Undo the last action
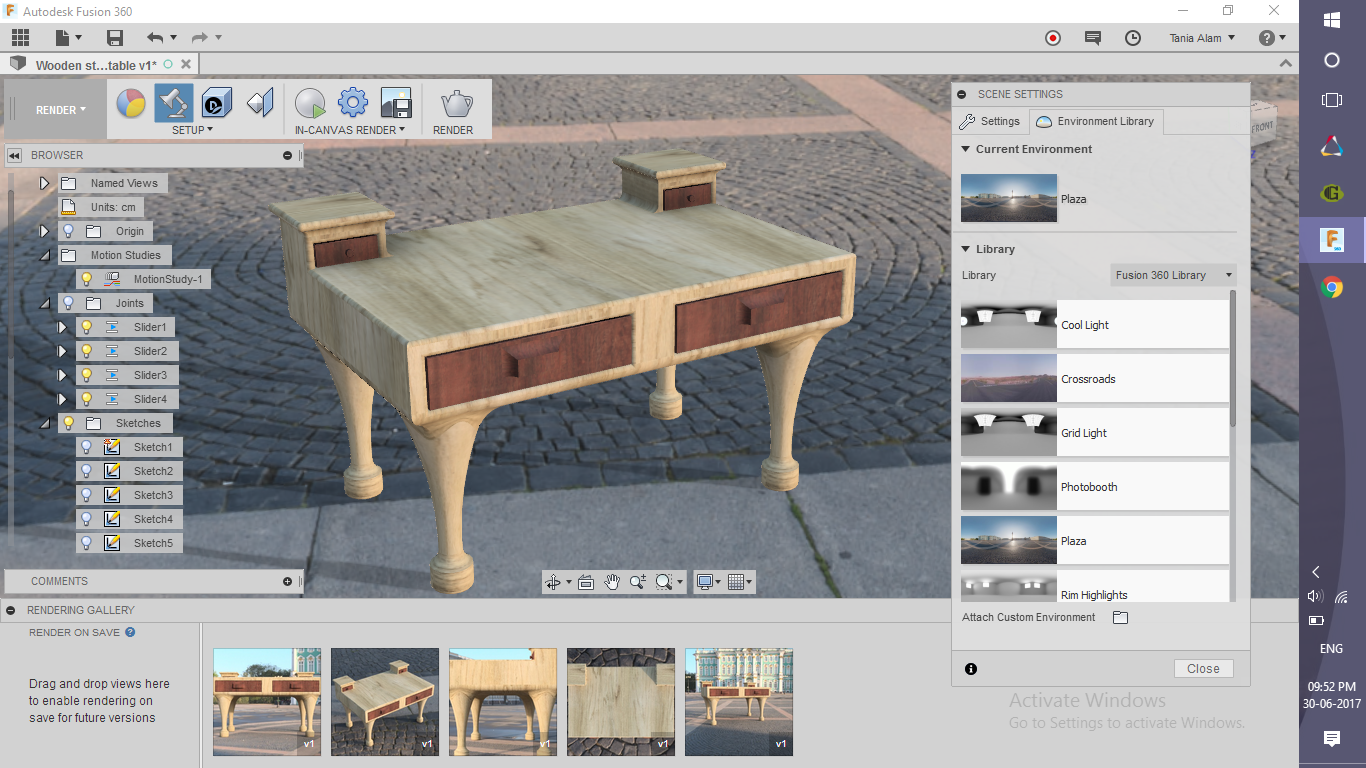Image resolution: width=1366 pixels, height=768 pixels. (x=155, y=38)
